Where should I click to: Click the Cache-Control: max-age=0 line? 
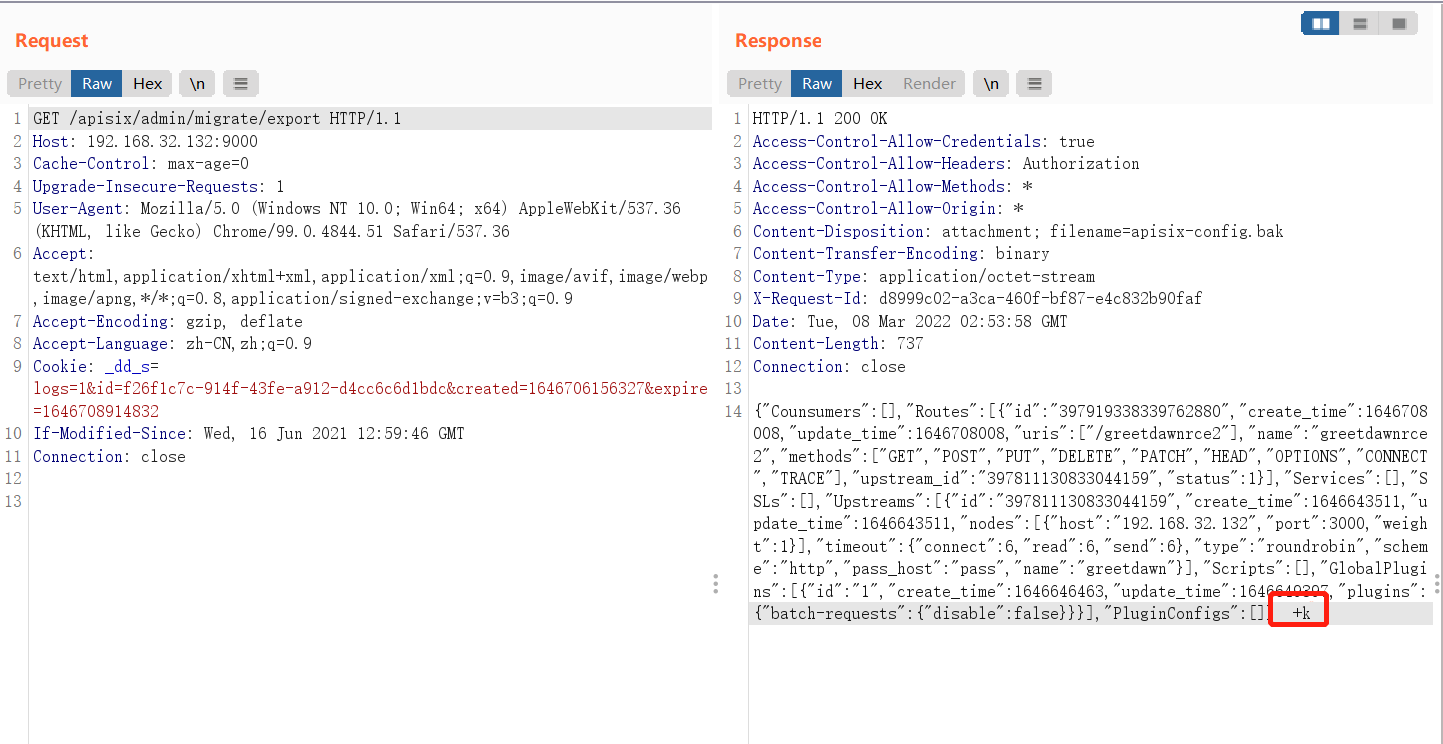[x=141, y=164]
